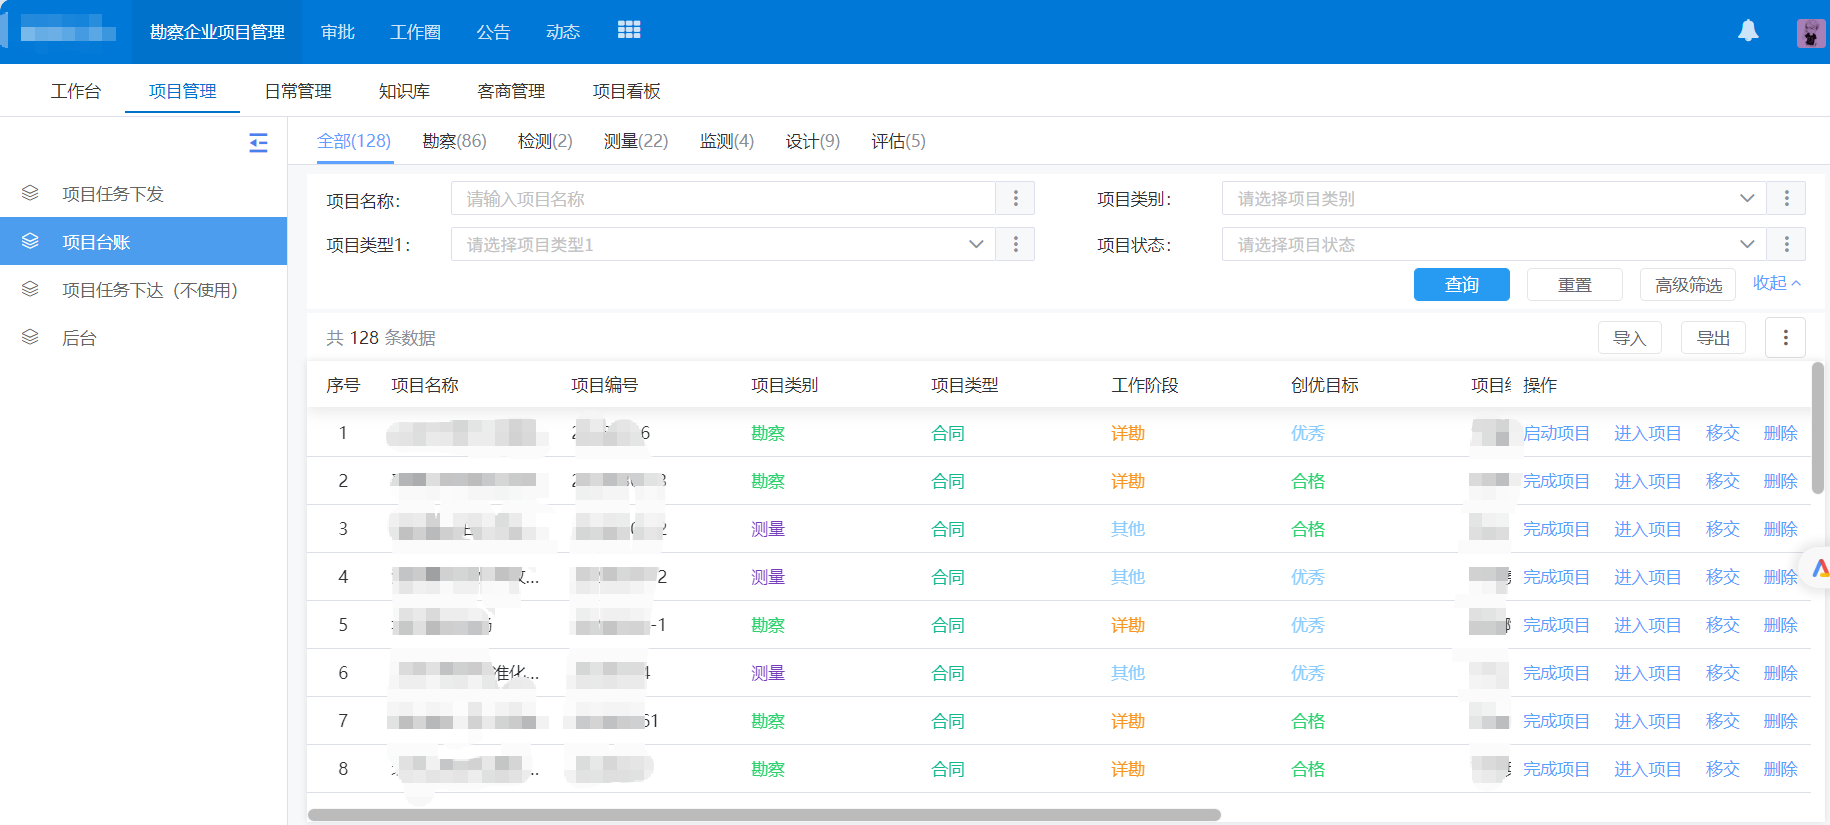Switch to the 勘察(86) tab
The height and width of the screenshot is (825, 1830).
point(454,141)
